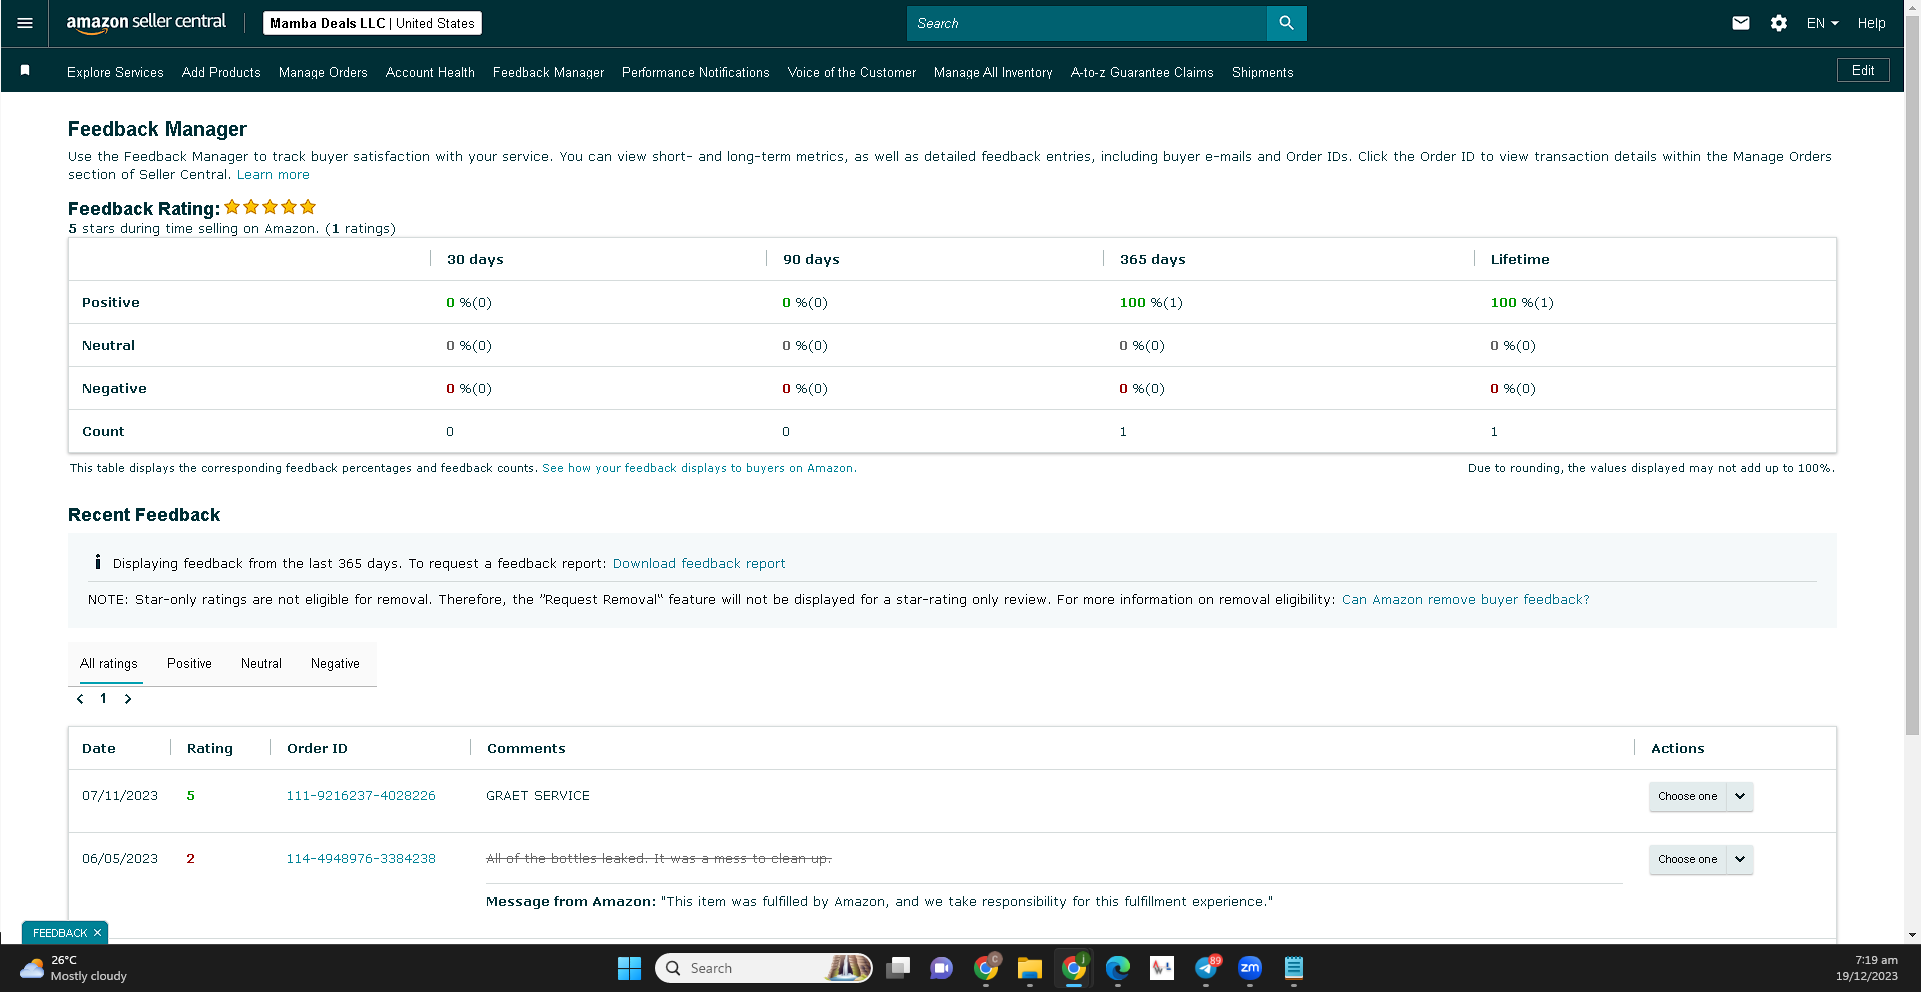Open the first Chrome taskbar icon with C badge
The height and width of the screenshot is (992, 1921).
point(986,968)
